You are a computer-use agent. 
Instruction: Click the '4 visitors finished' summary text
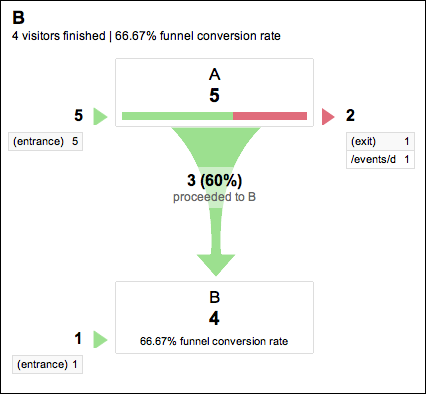click(x=59, y=36)
